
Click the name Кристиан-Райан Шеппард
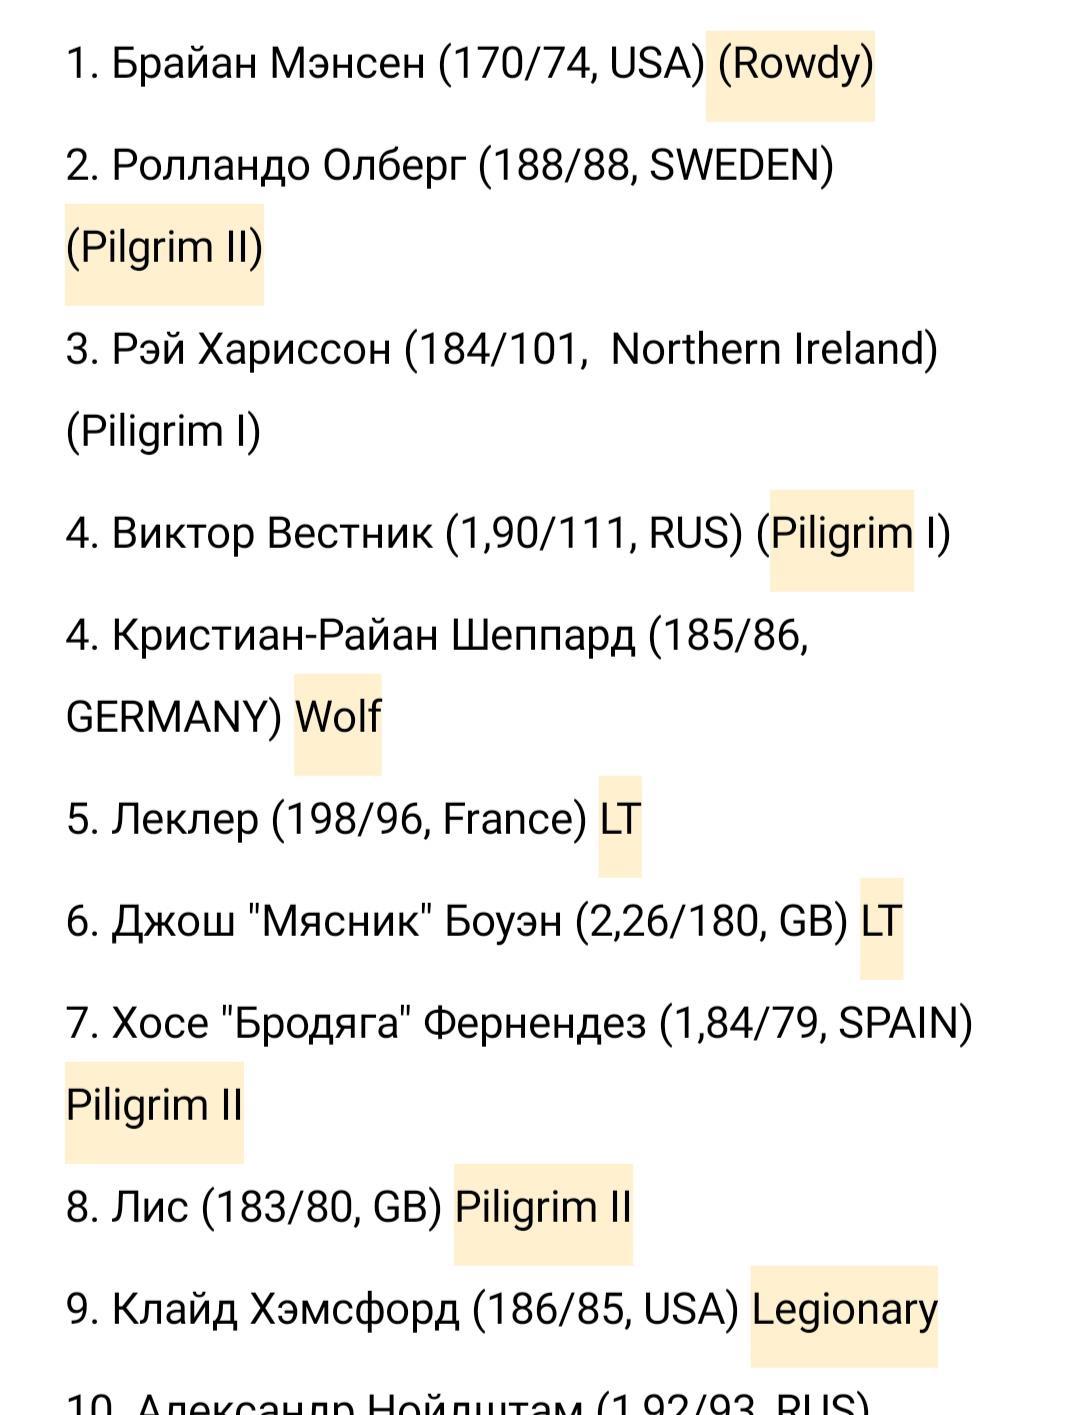click(x=373, y=635)
